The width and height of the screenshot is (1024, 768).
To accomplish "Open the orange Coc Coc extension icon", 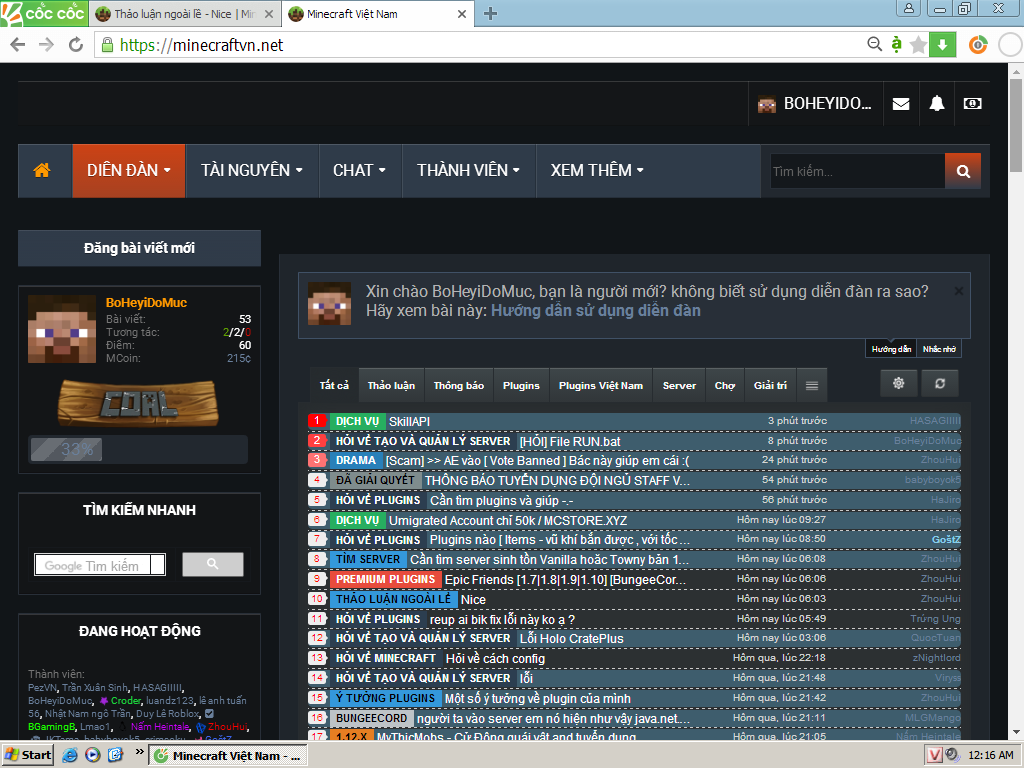I will (978, 45).
